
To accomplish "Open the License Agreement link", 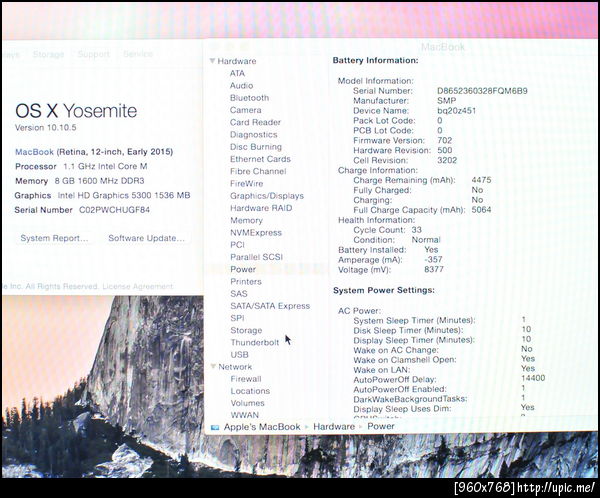I will coord(138,286).
